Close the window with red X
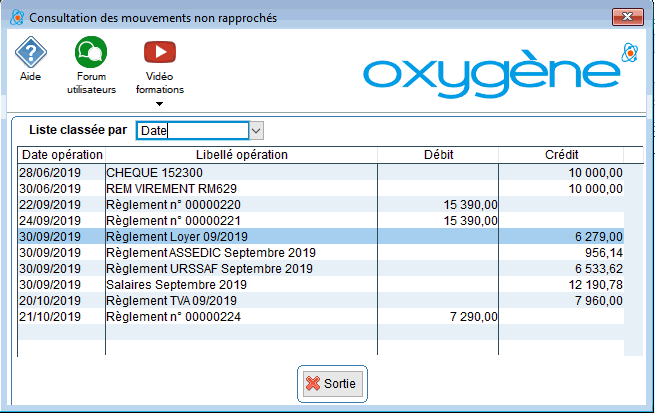Image resolution: width=655 pixels, height=413 pixels. click(x=626, y=17)
